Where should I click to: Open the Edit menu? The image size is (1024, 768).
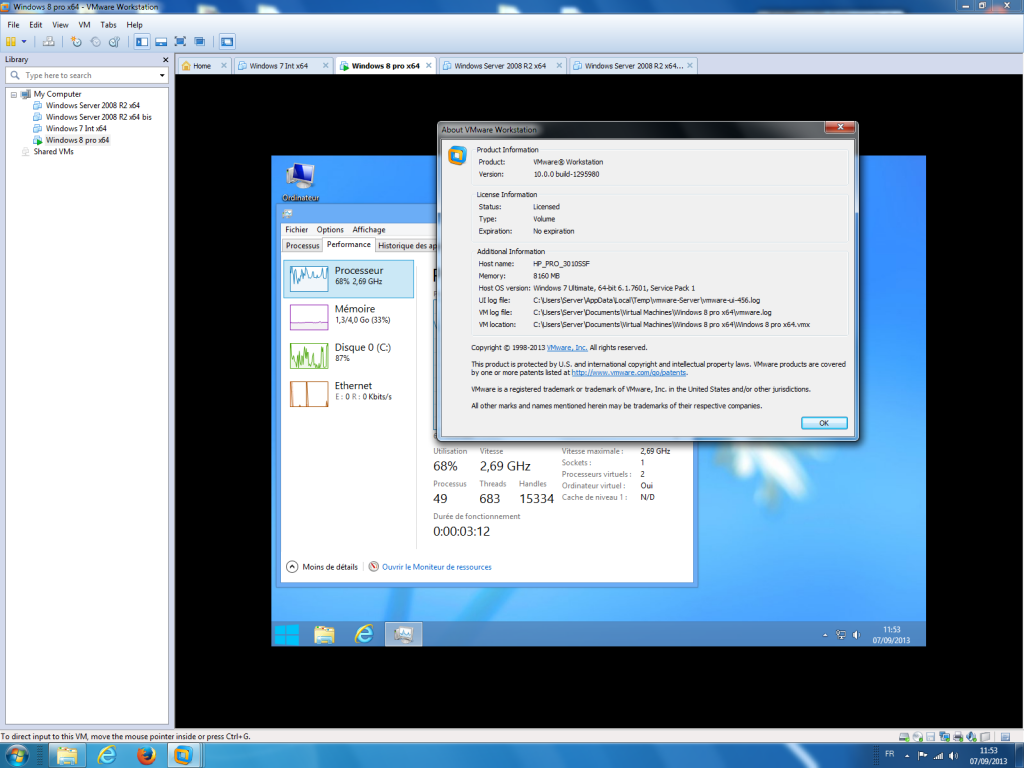(35, 25)
